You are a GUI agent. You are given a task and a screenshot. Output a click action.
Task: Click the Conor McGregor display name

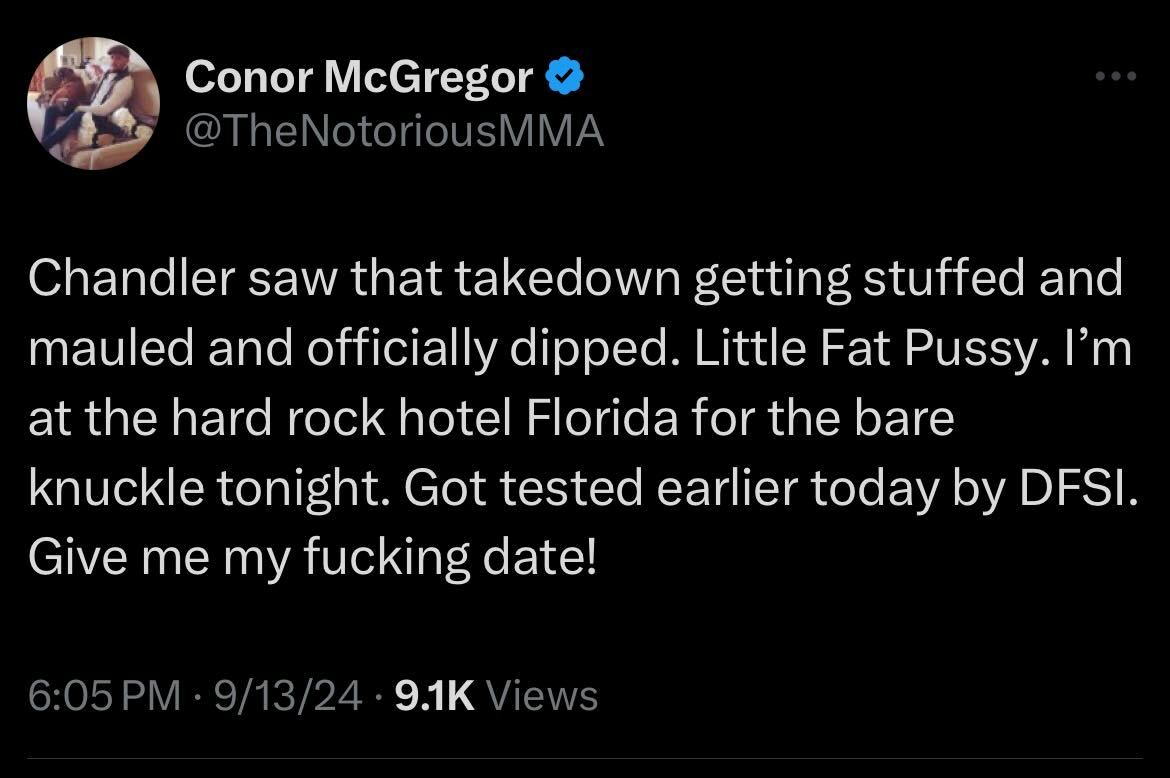[x=360, y=76]
